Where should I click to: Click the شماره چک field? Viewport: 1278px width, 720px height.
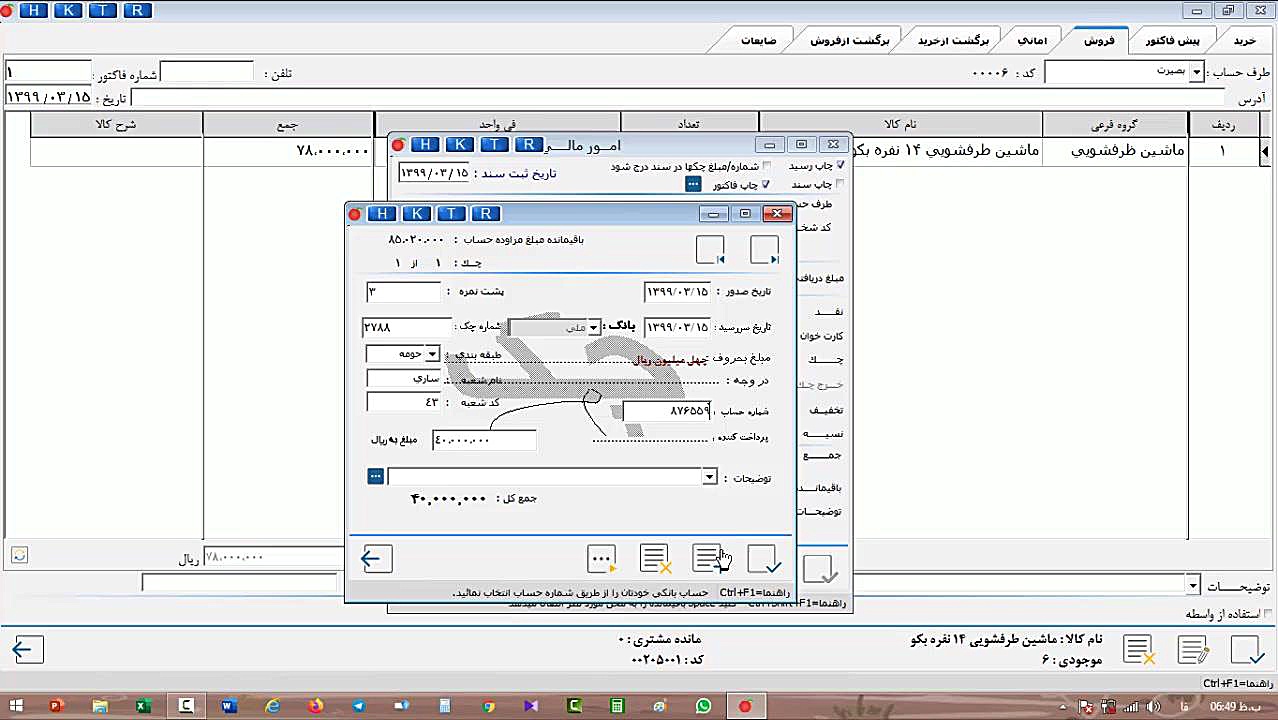(407, 328)
